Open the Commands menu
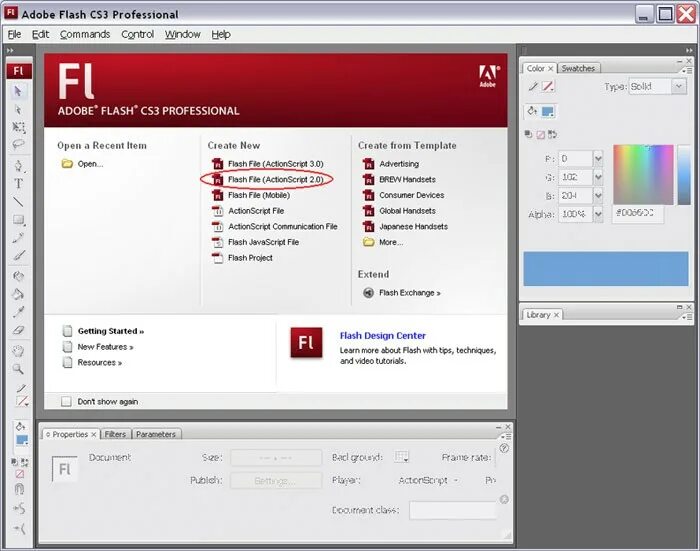 click(x=85, y=34)
